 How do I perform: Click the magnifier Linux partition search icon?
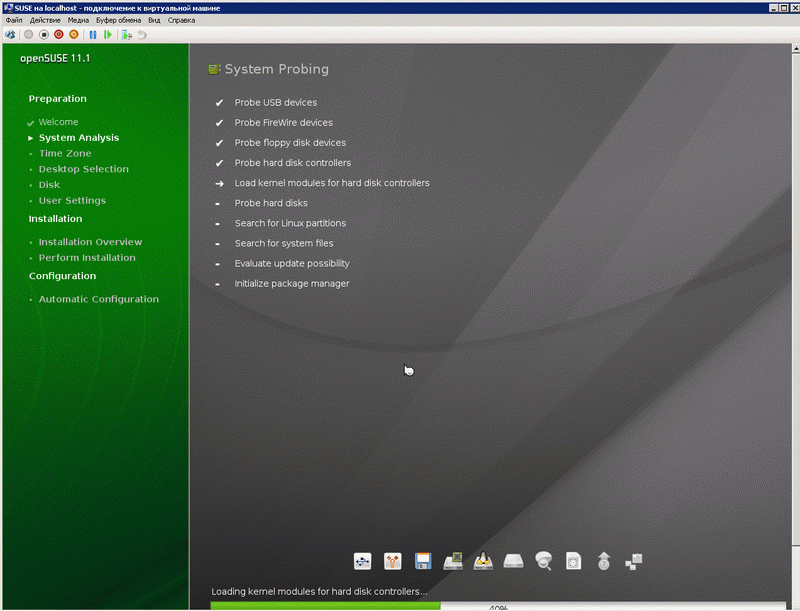(543, 561)
